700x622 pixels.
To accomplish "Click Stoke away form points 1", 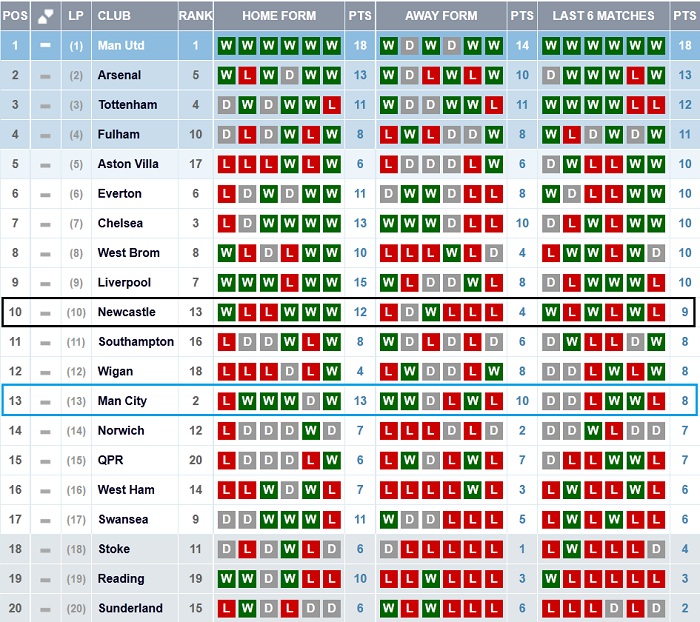I will tap(522, 549).
